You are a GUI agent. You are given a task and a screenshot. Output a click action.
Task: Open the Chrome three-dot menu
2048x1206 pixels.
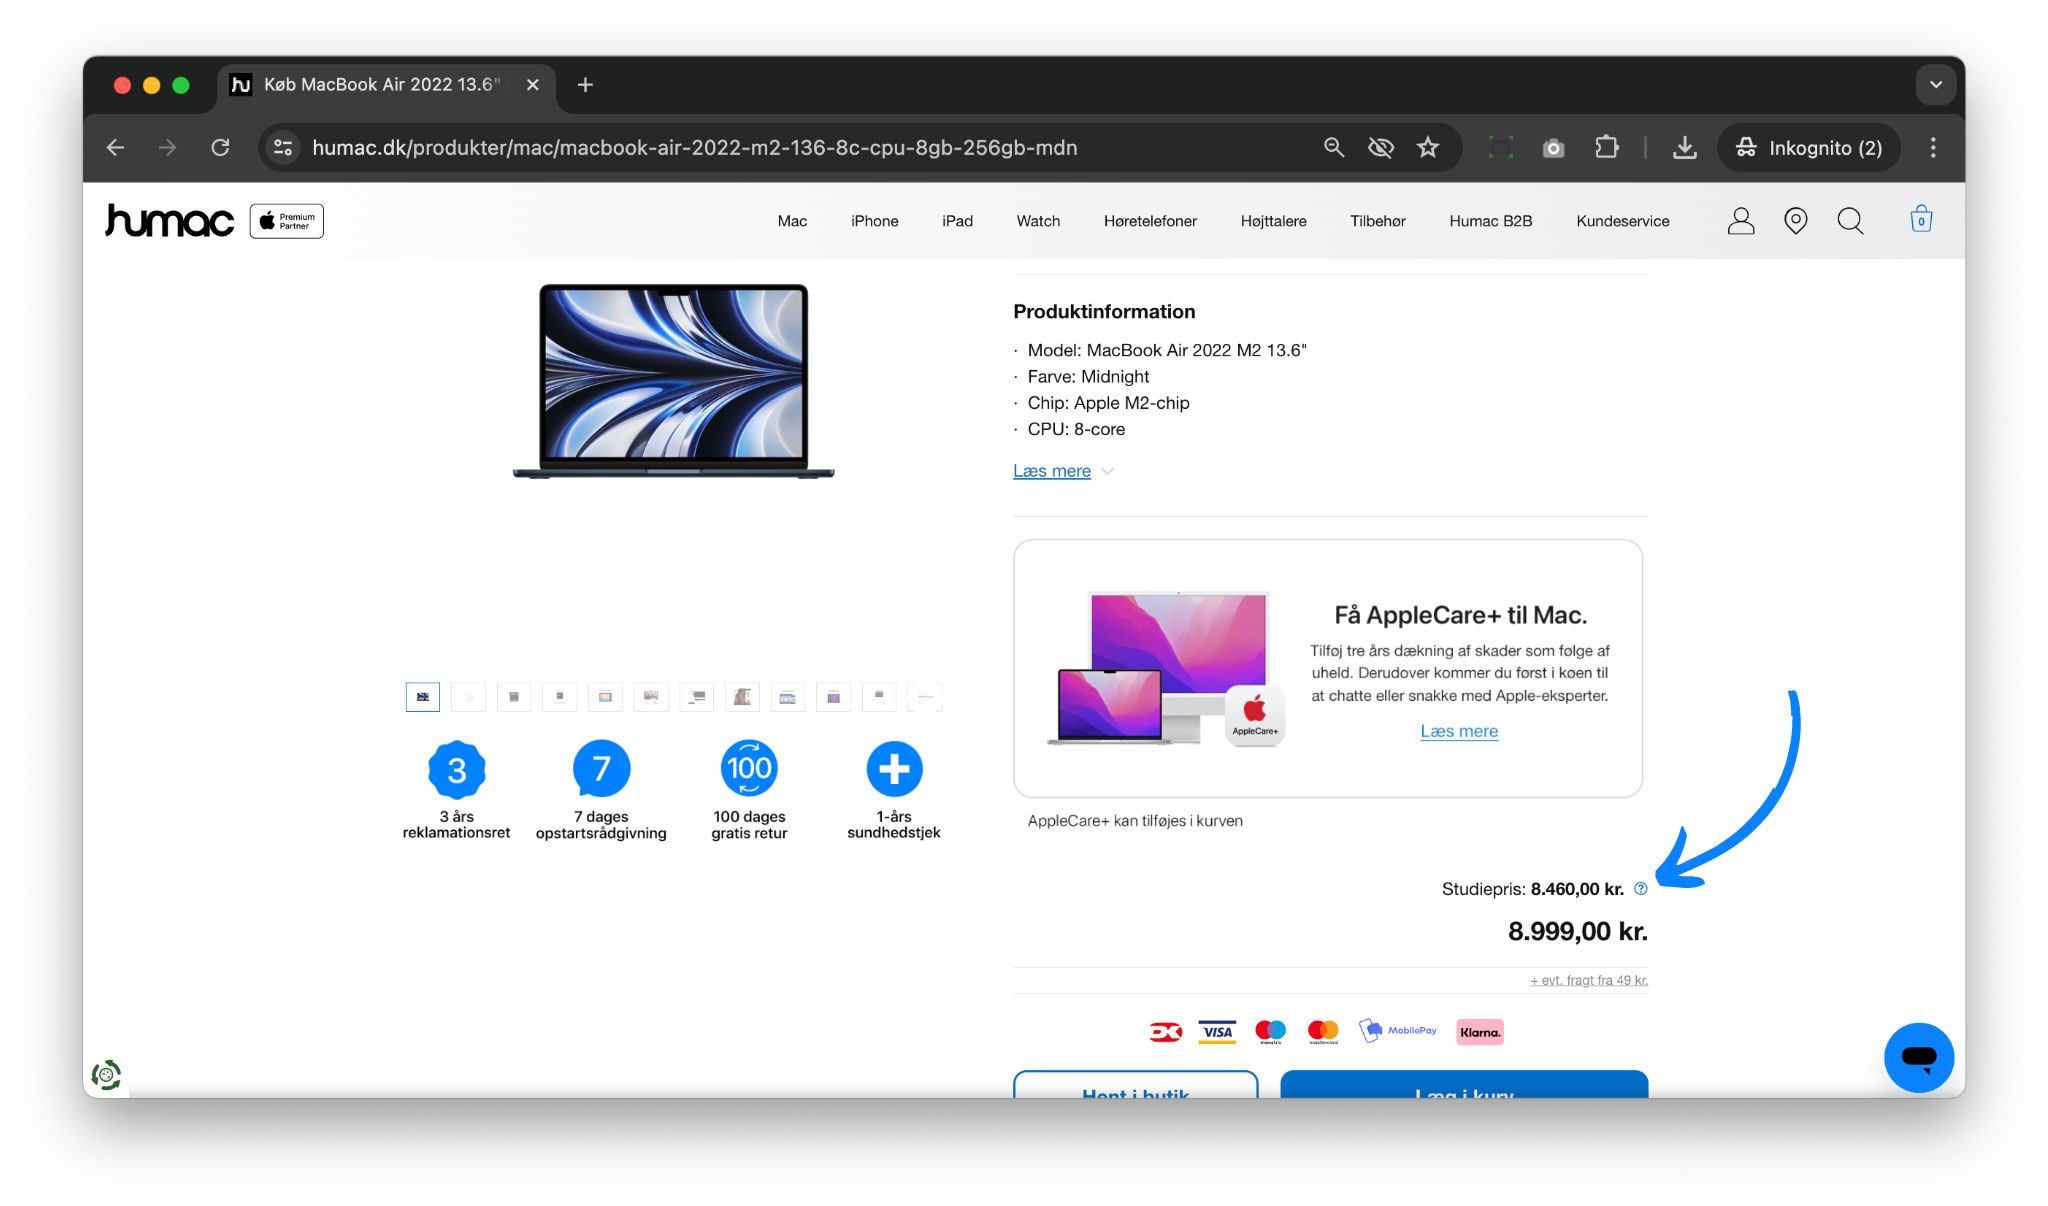point(1932,148)
